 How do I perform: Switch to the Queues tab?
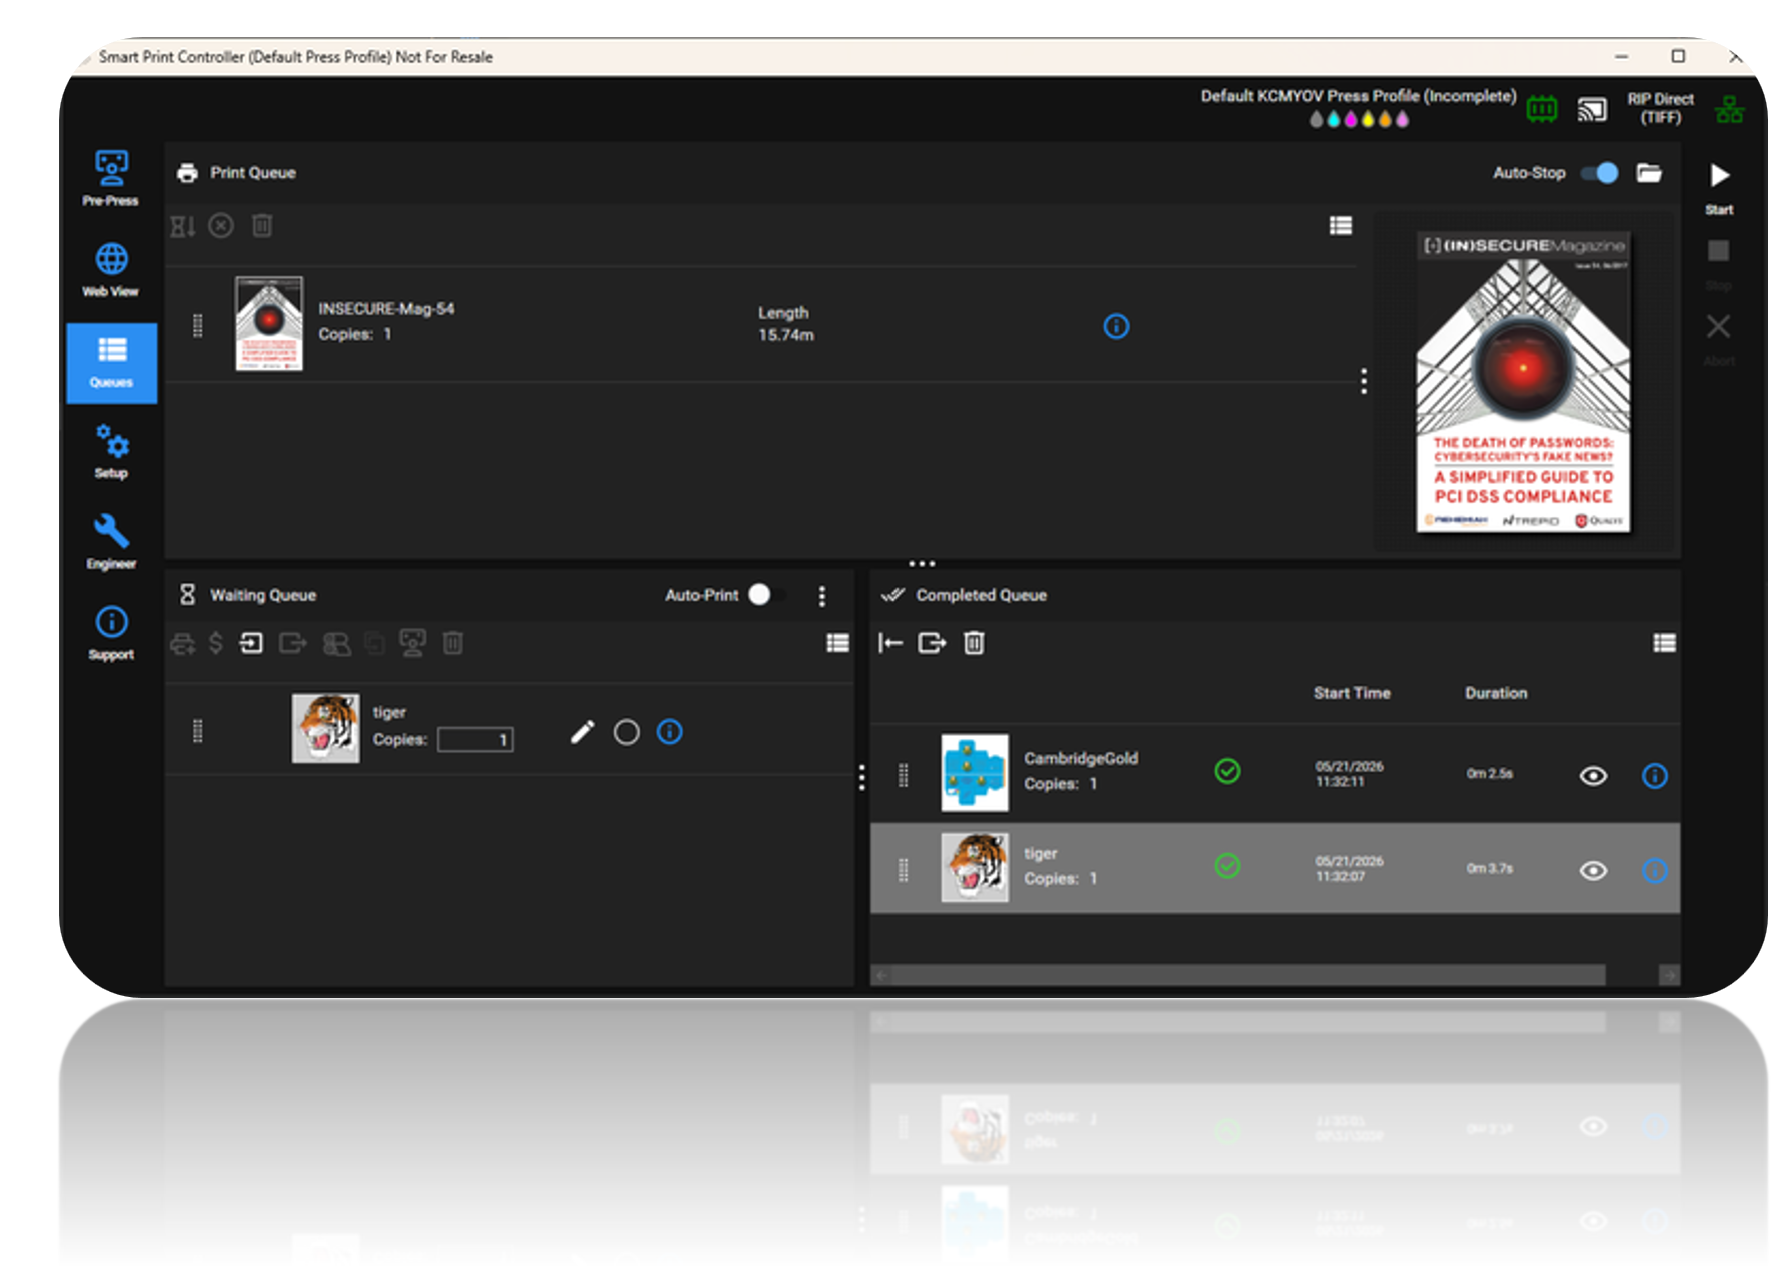tap(111, 363)
